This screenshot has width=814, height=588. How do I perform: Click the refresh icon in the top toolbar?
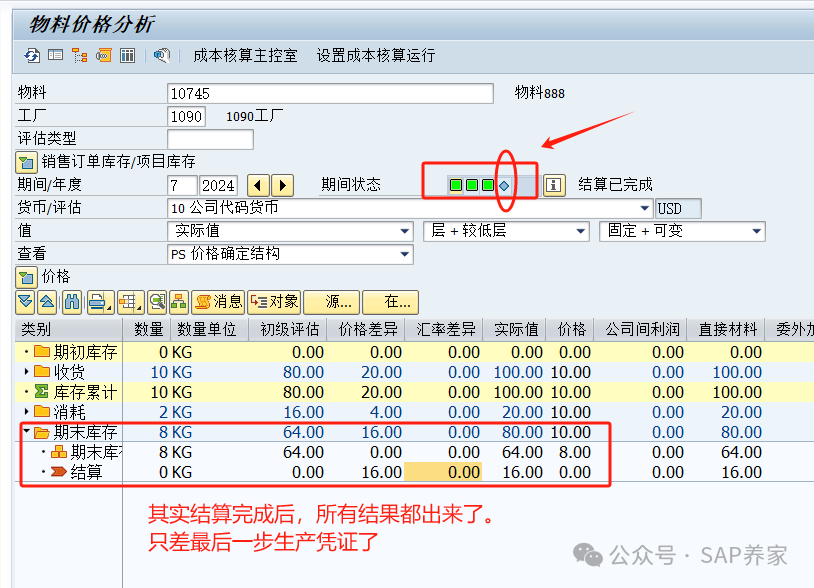coord(32,56)
